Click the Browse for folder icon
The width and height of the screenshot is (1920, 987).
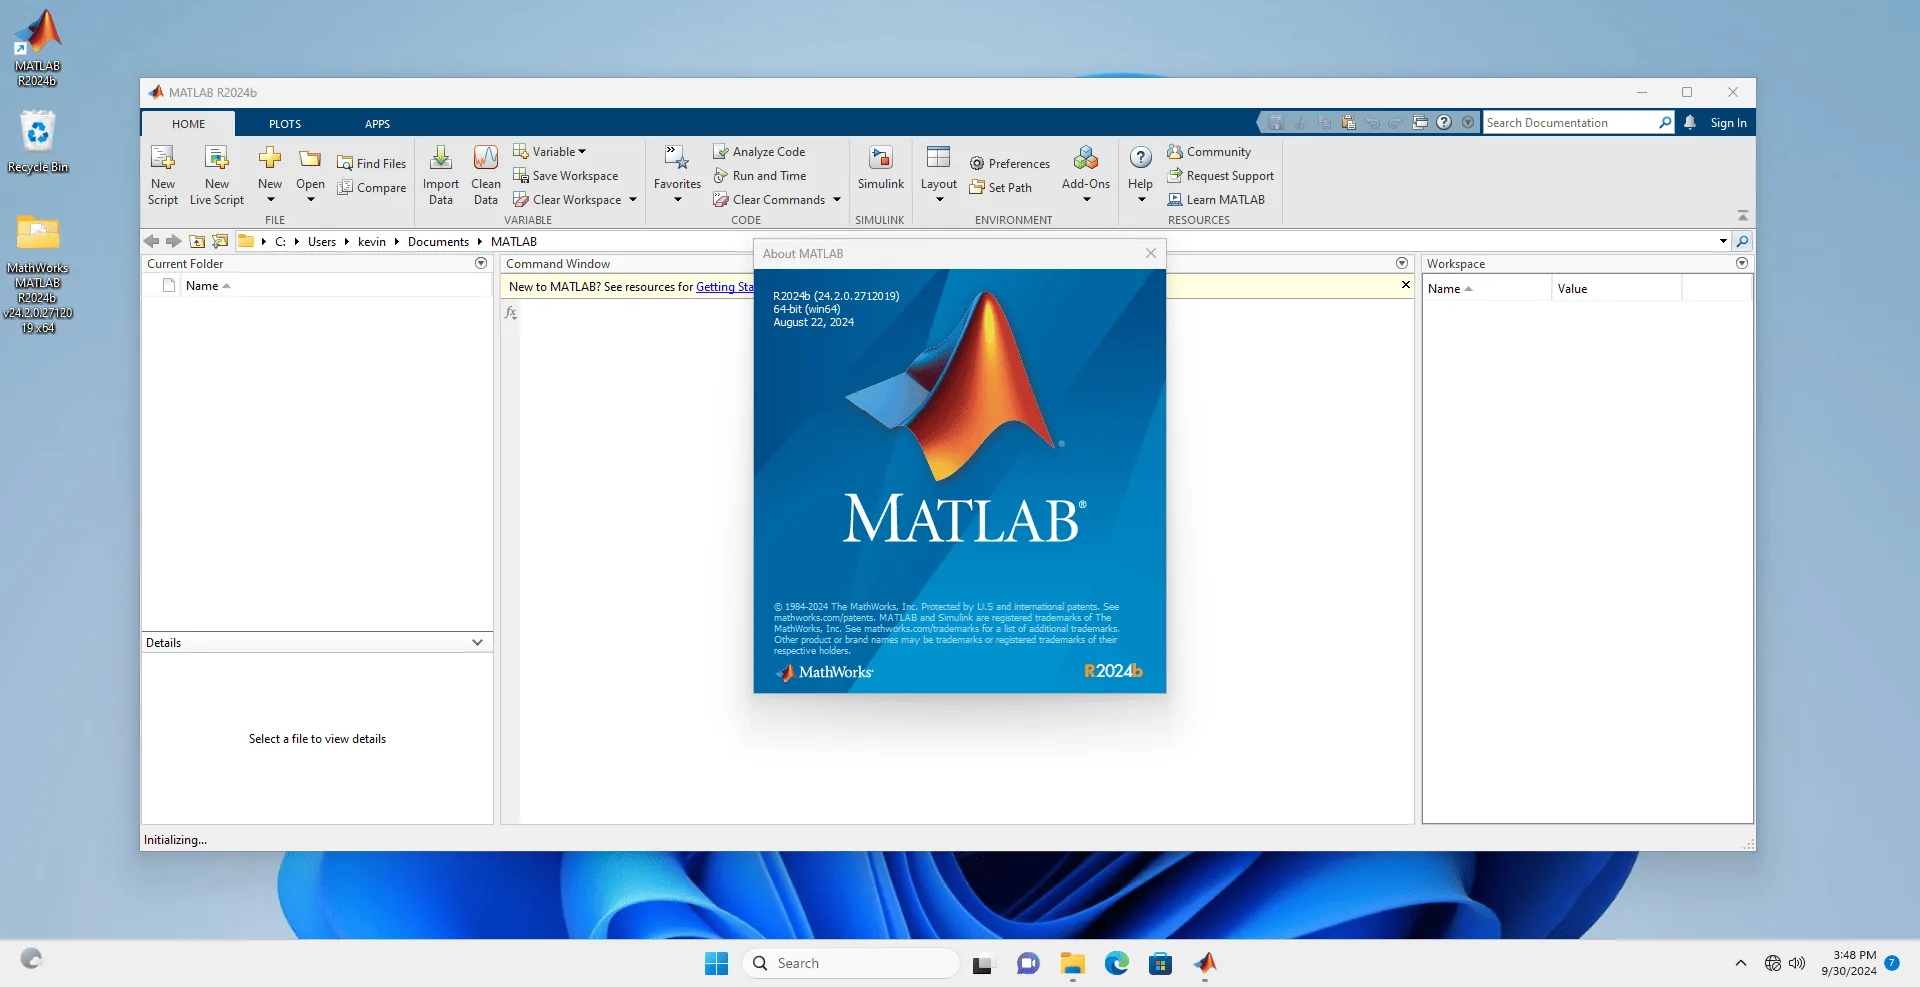coord(220,241)
